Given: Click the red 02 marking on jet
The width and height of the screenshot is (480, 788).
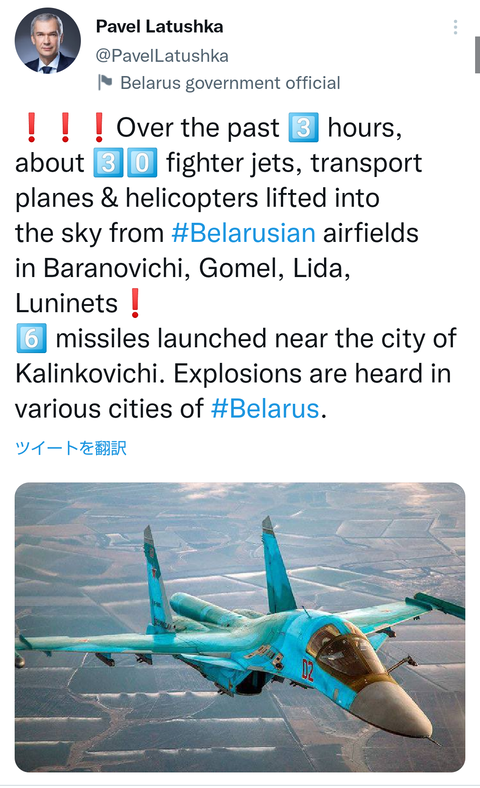Looking at the screenshot, I should (307, 670).
